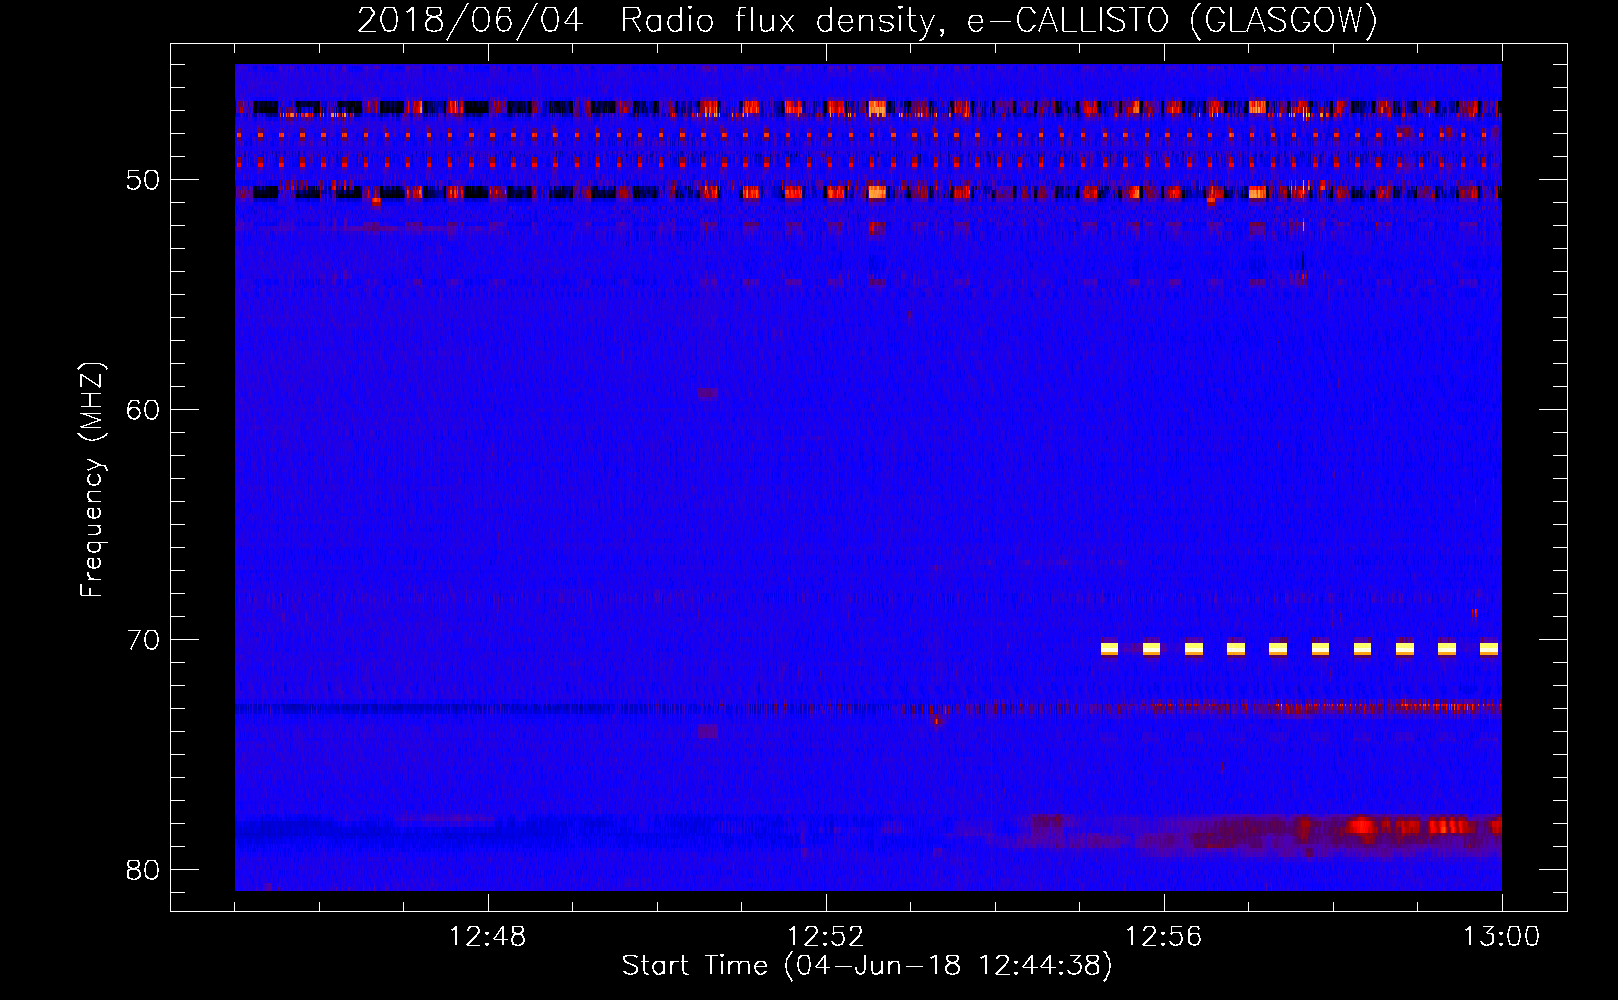Click the '12:48' time tick label
This screenshot has height=1000, width=1618.
487,937
